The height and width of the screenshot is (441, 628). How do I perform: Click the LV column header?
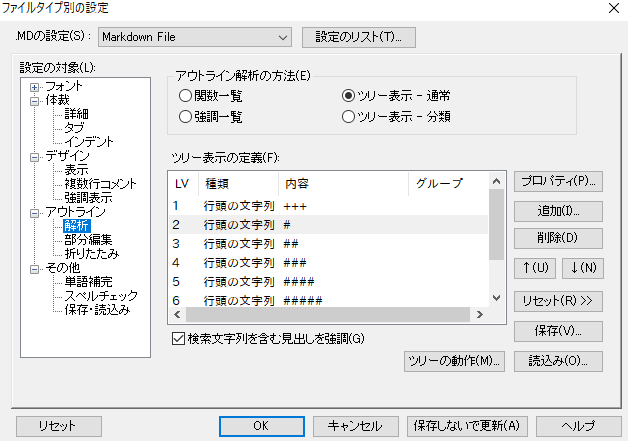pyautogui.click(x=184, y=184)
